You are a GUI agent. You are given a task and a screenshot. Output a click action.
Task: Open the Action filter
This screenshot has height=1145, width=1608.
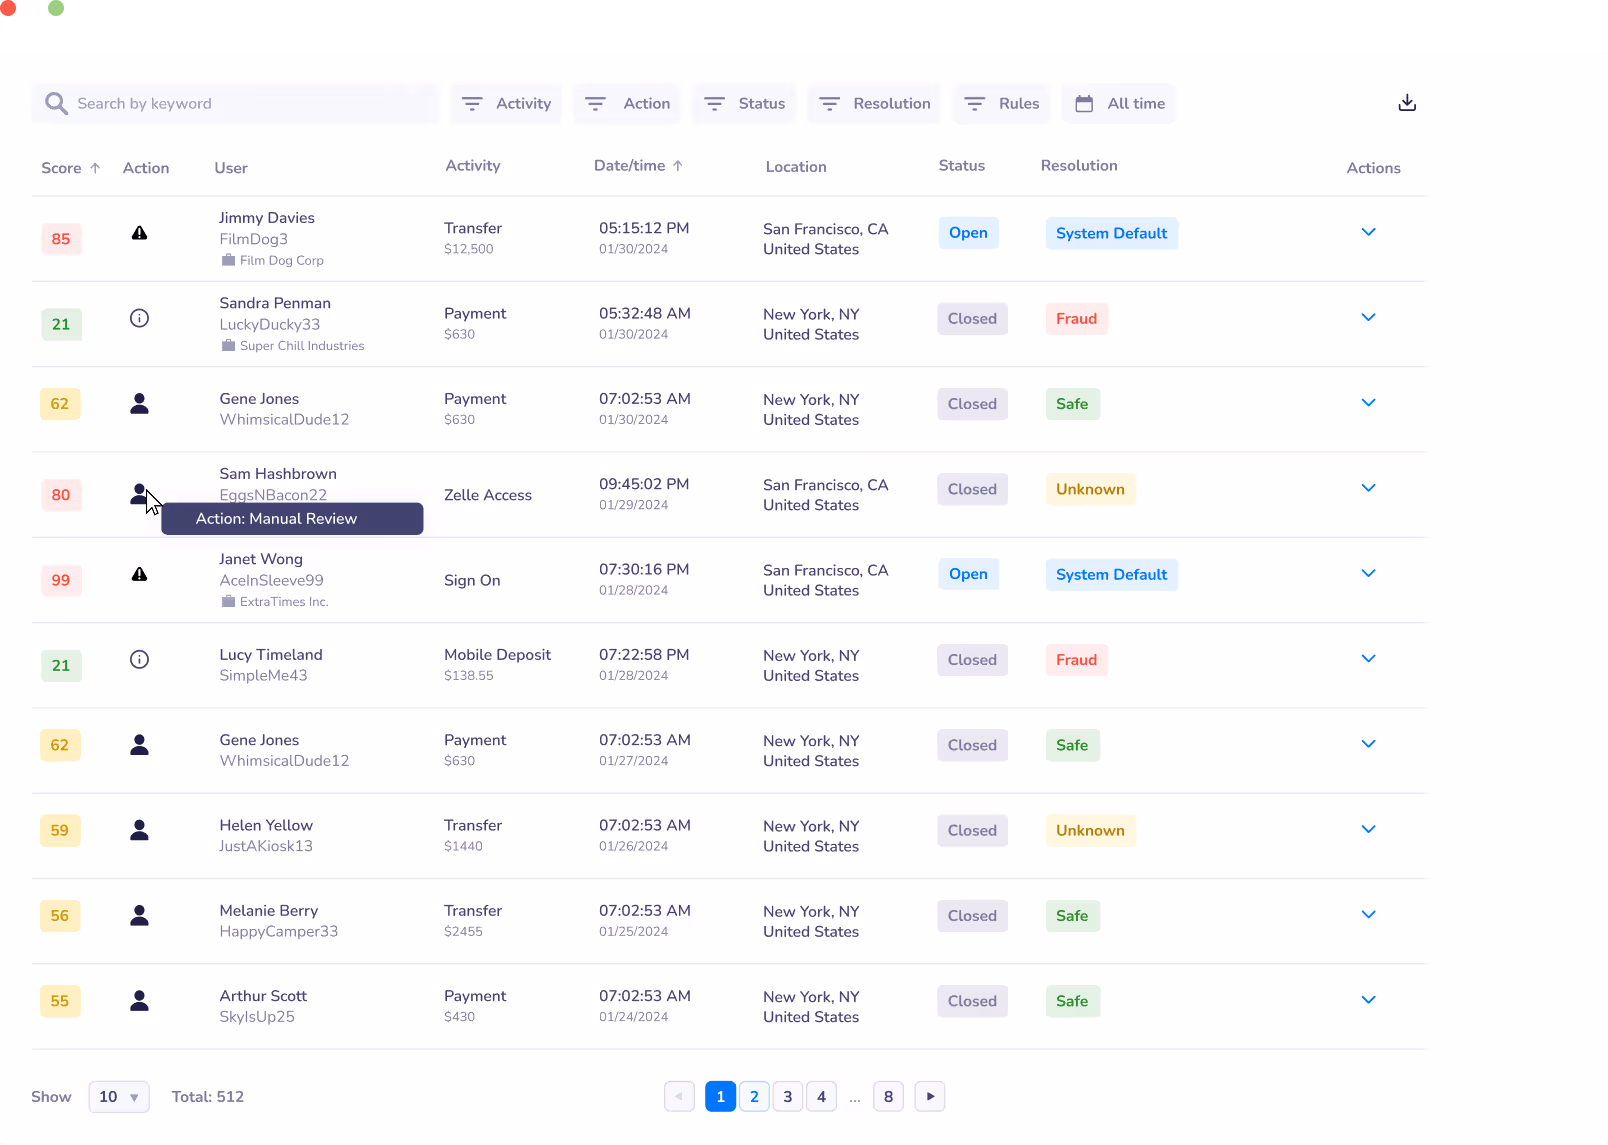click(626, 104)
